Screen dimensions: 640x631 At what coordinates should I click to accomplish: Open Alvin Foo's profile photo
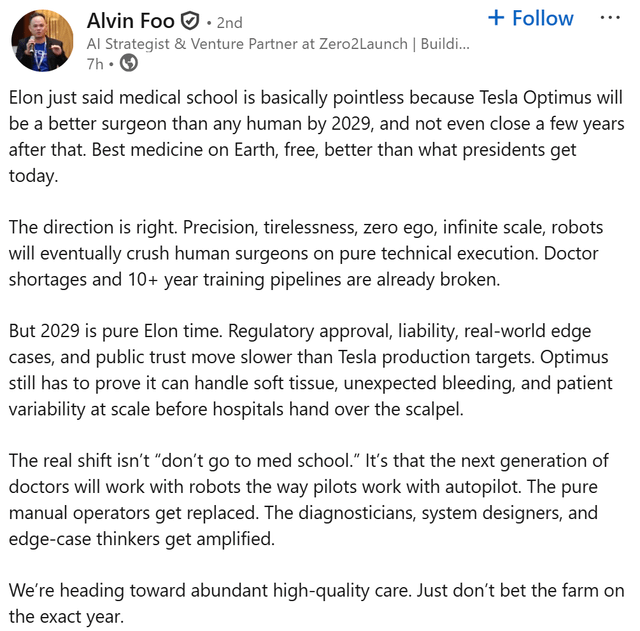[x=42, y=41]
